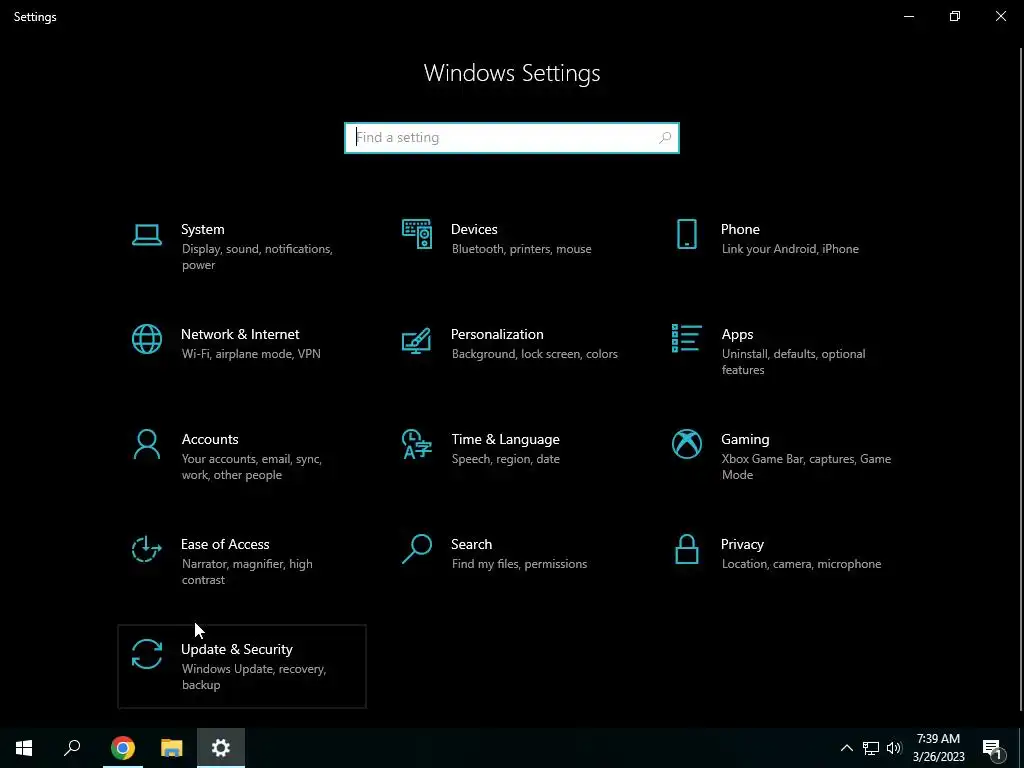Viewport: 1024px width, 768px height.
Task: Click 'Display, sound, notifications, power' text
Action: 257,257
